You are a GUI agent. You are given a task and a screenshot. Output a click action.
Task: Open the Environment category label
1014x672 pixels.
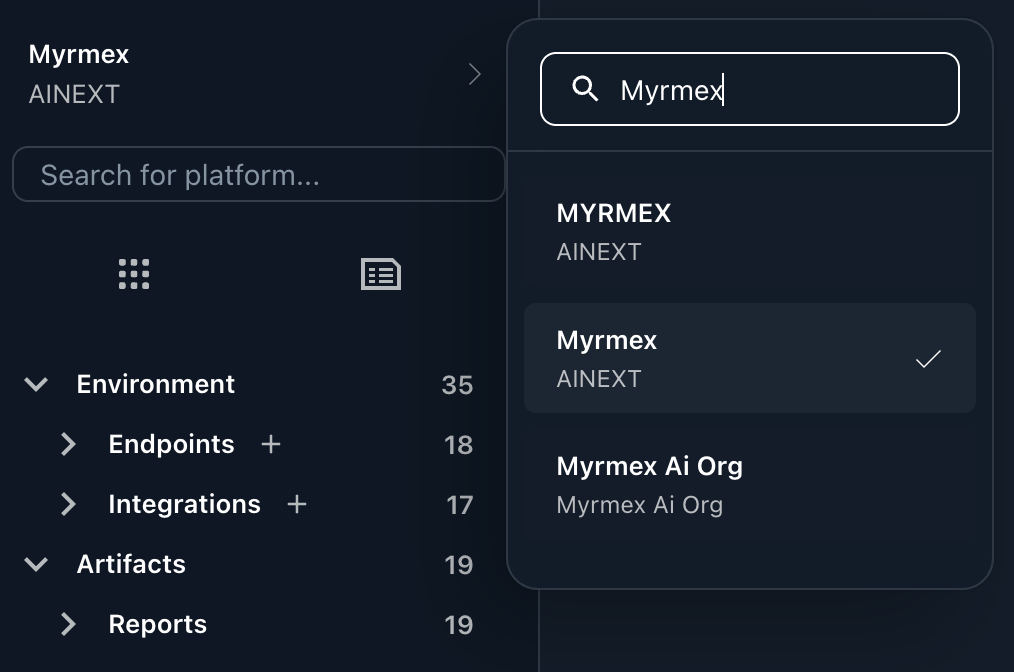pos(155,384)
